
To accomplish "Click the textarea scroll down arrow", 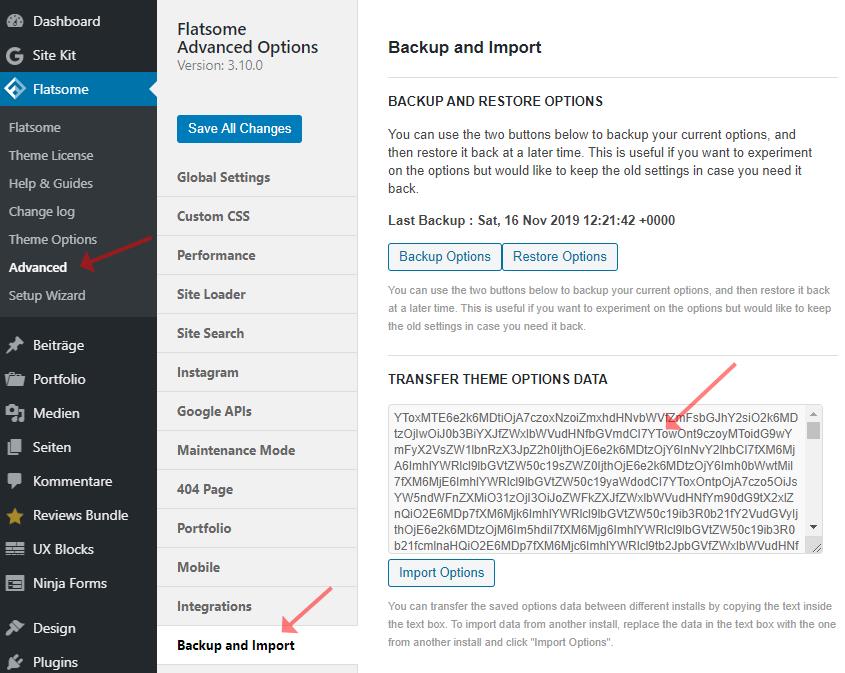I will point(814,527).
